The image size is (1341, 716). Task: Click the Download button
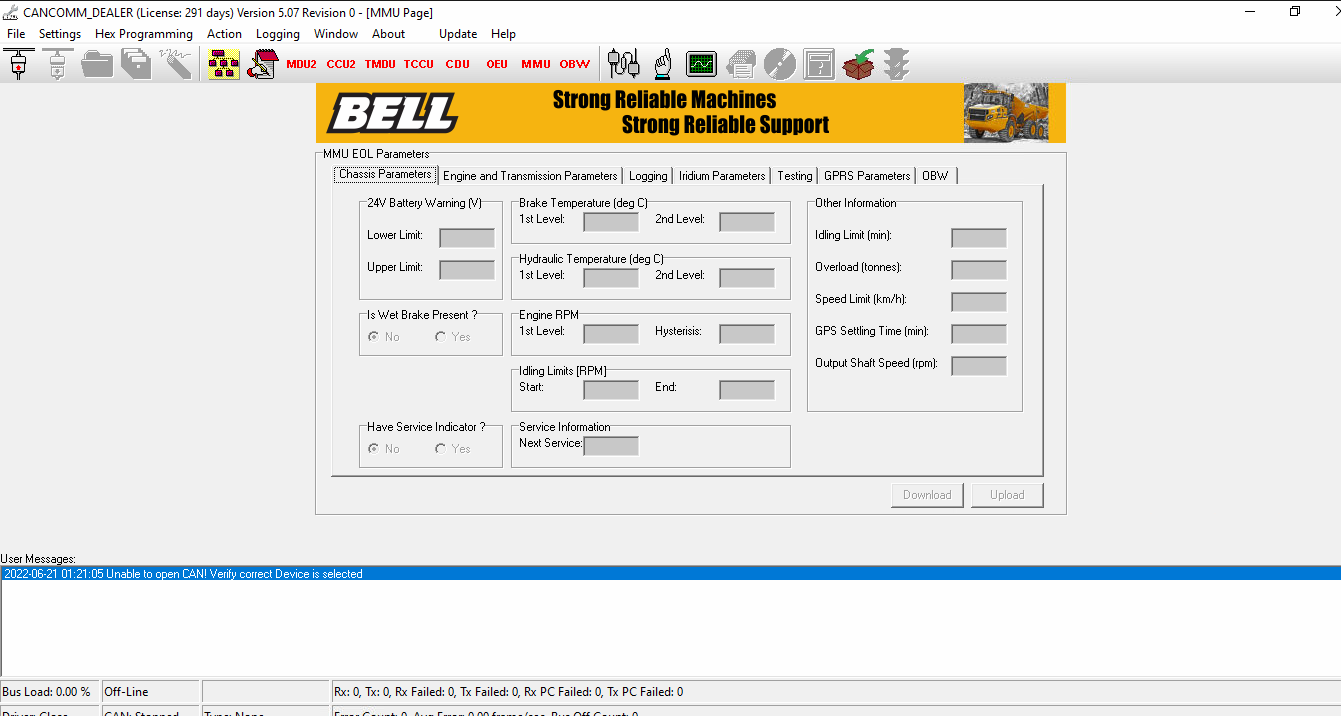click(927, 494)
